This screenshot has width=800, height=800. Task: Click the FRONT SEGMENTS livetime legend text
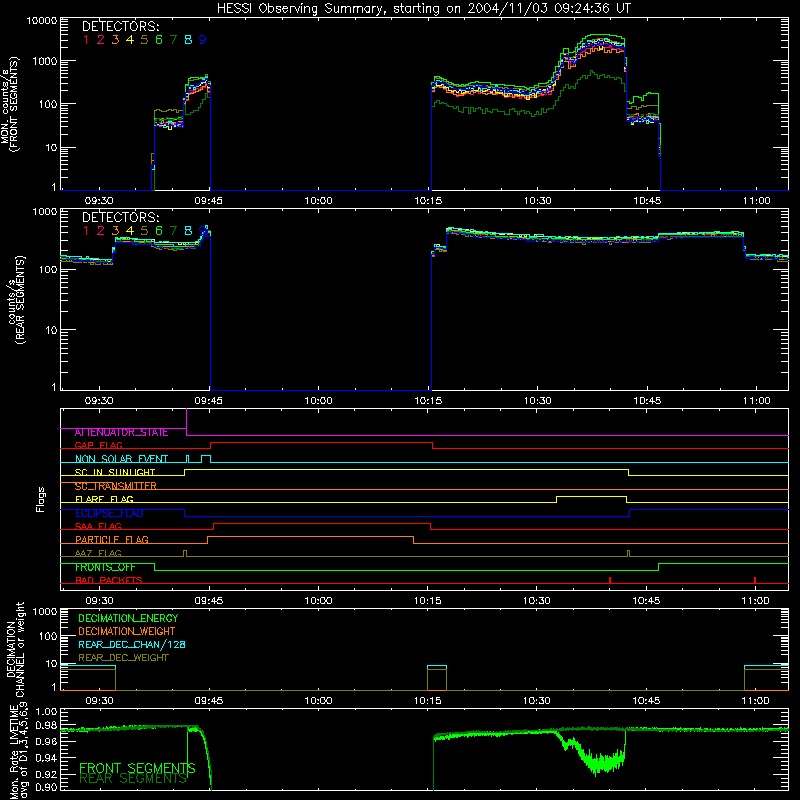[137, 768]
